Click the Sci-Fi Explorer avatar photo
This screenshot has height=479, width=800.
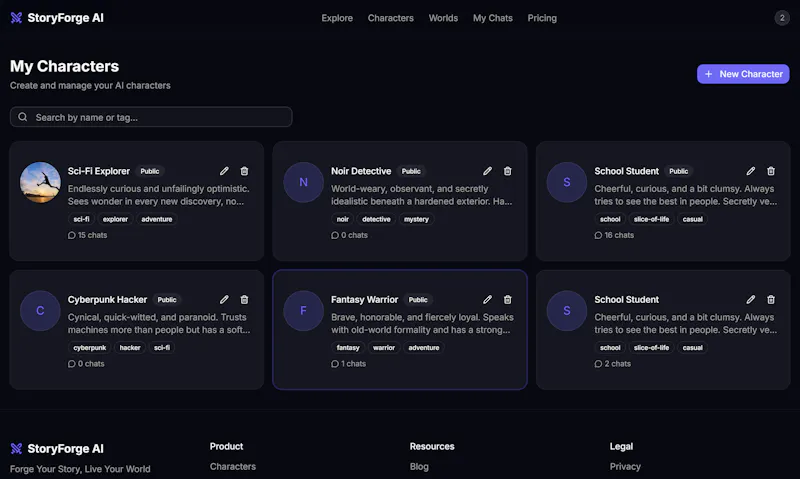[x=40, y=182]
